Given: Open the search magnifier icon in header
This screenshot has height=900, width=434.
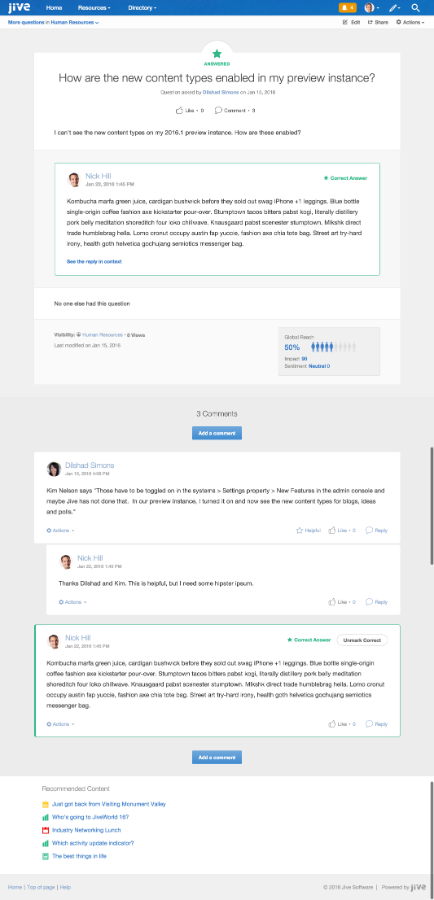Looking at the screenshot, I should [x=416, y=8].
